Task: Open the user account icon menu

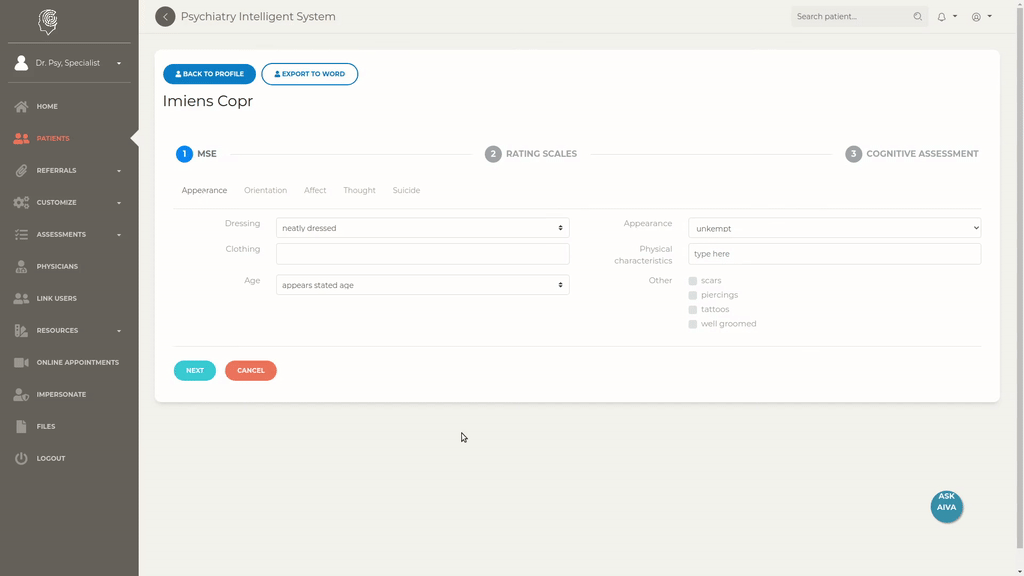Action: coord(976,17)
